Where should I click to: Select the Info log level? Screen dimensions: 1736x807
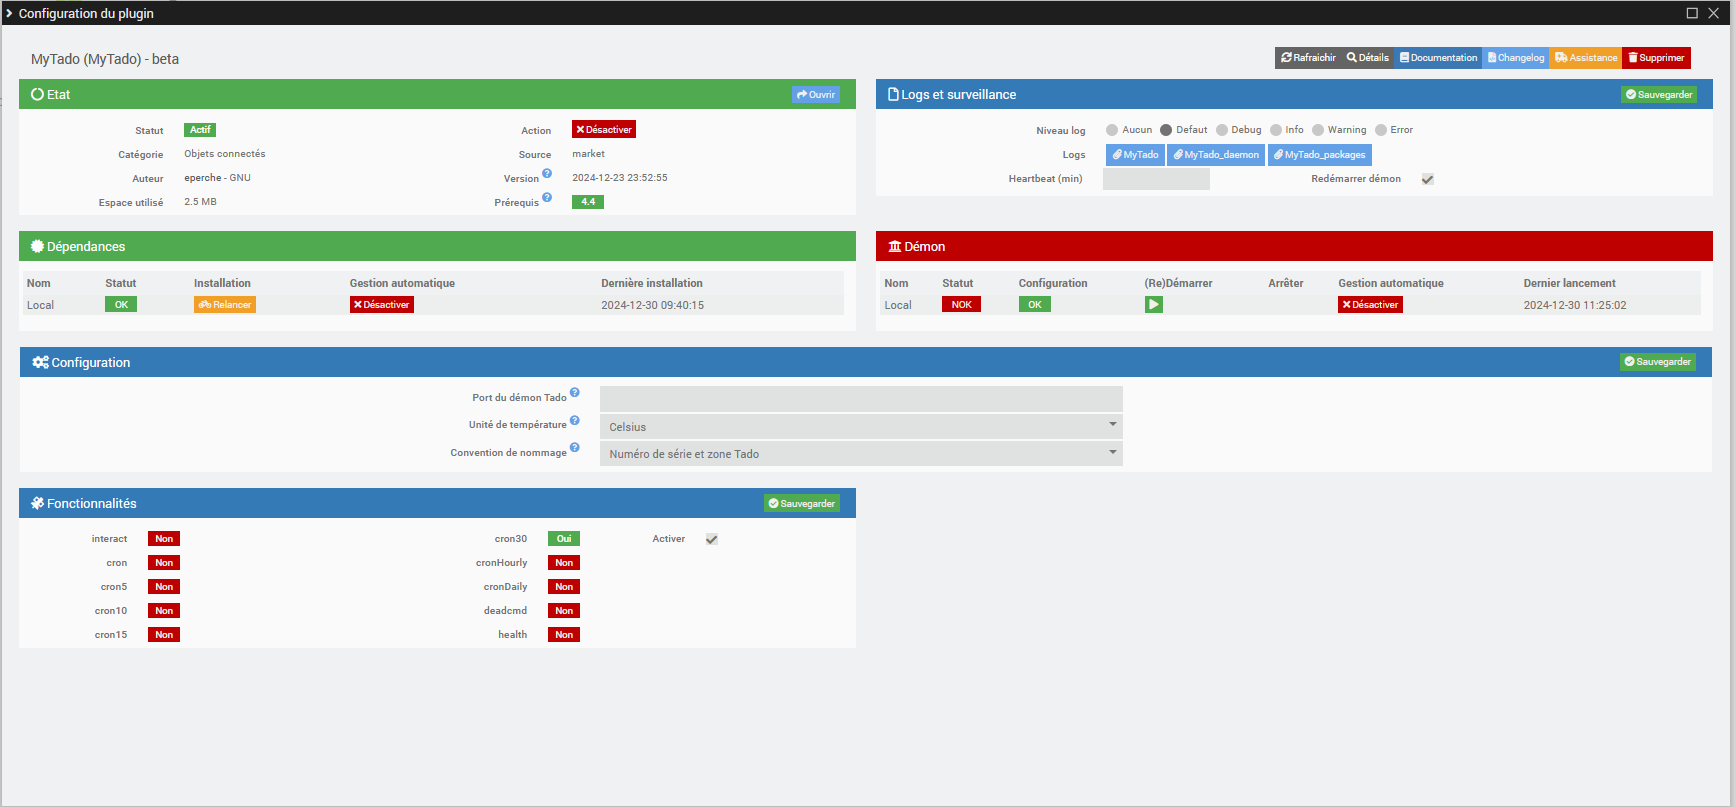1276,130
